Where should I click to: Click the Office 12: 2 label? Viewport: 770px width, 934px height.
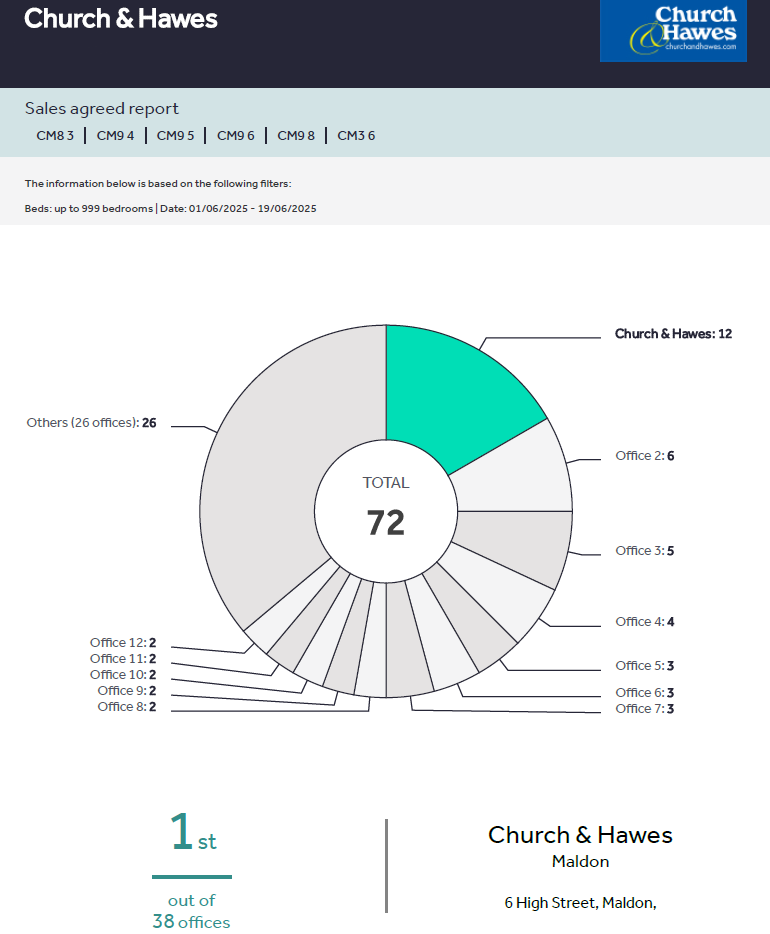click(x=123, y=643)
